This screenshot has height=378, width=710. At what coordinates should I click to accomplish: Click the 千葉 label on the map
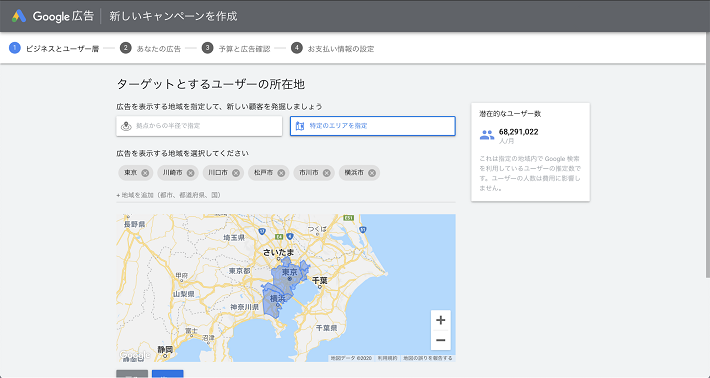pos(320,281)
